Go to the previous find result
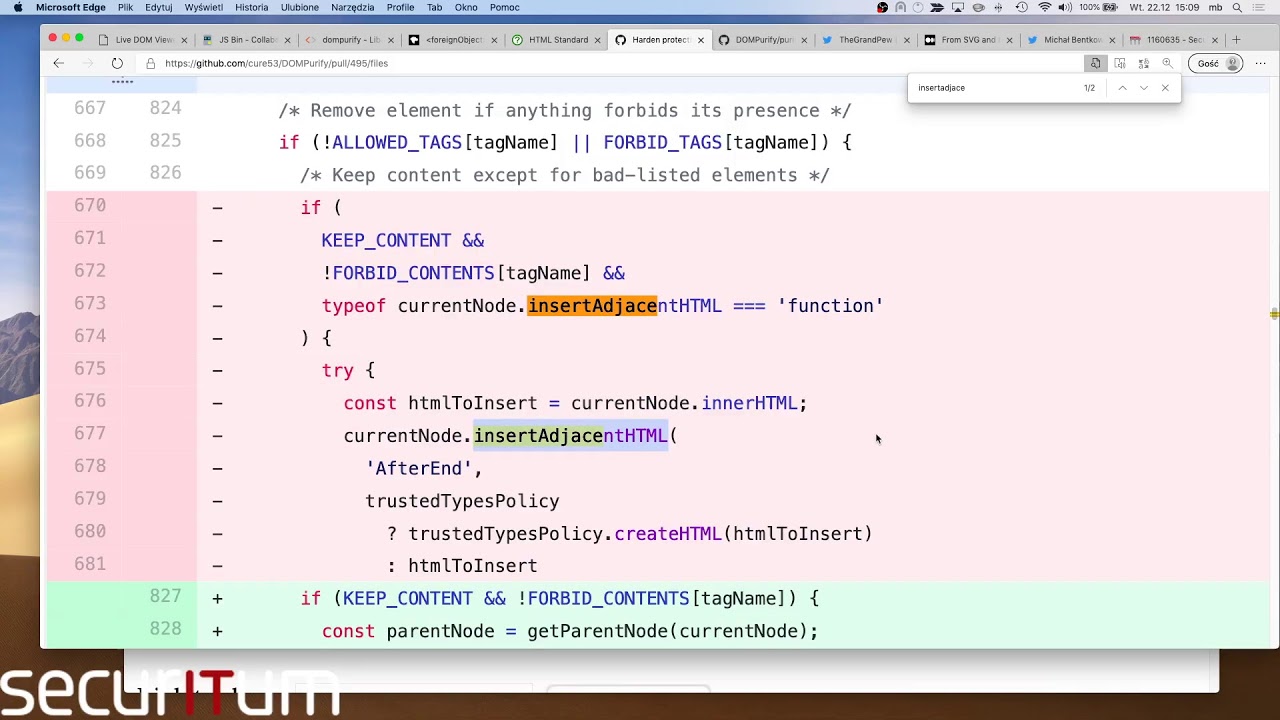The height and width of the screenshot is (720, 1280). (x=1122, y=88)
